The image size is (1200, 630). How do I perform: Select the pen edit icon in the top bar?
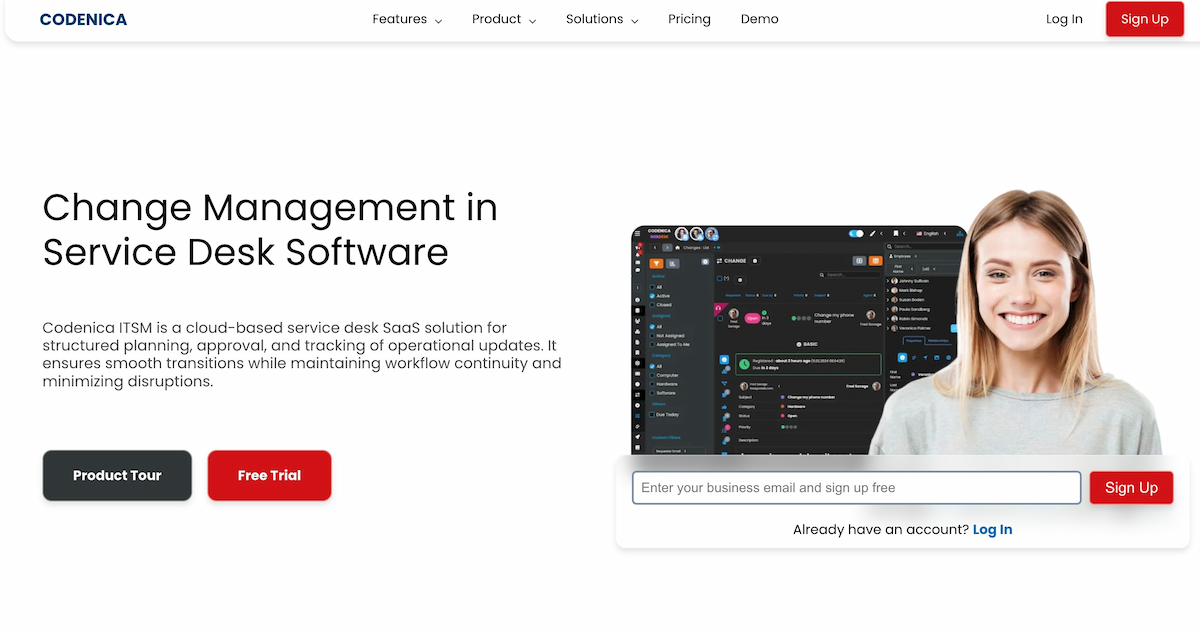click(873, 234)
